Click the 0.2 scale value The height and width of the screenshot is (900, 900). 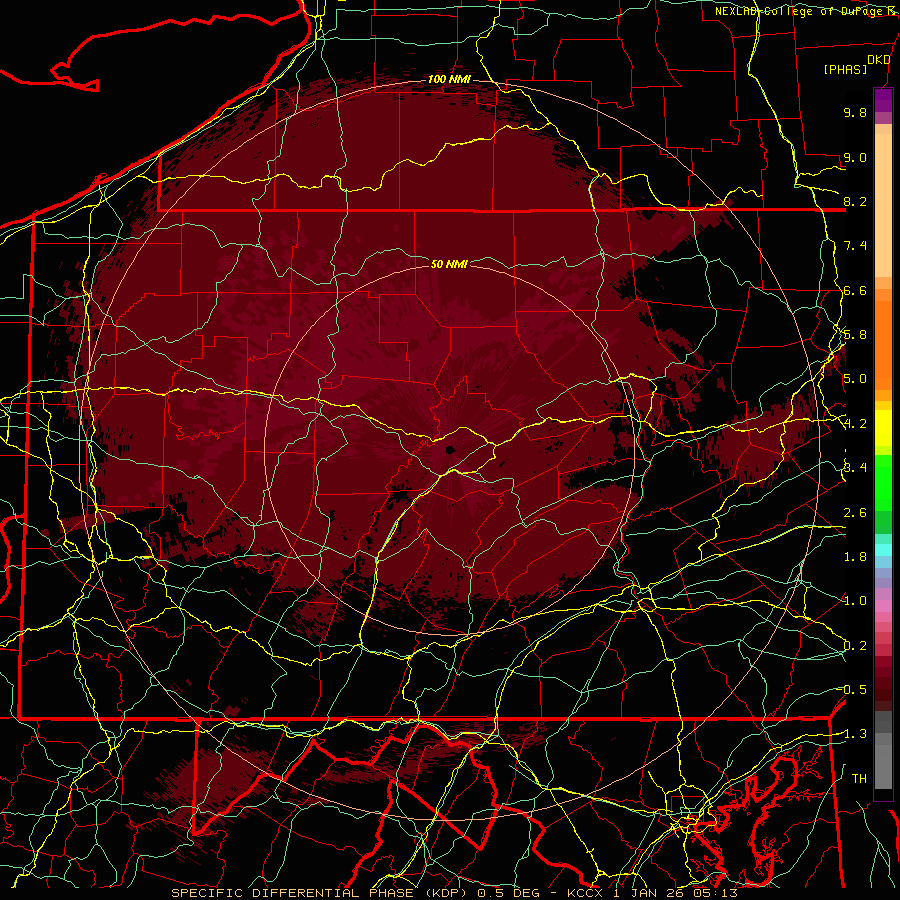coord(855,646)
